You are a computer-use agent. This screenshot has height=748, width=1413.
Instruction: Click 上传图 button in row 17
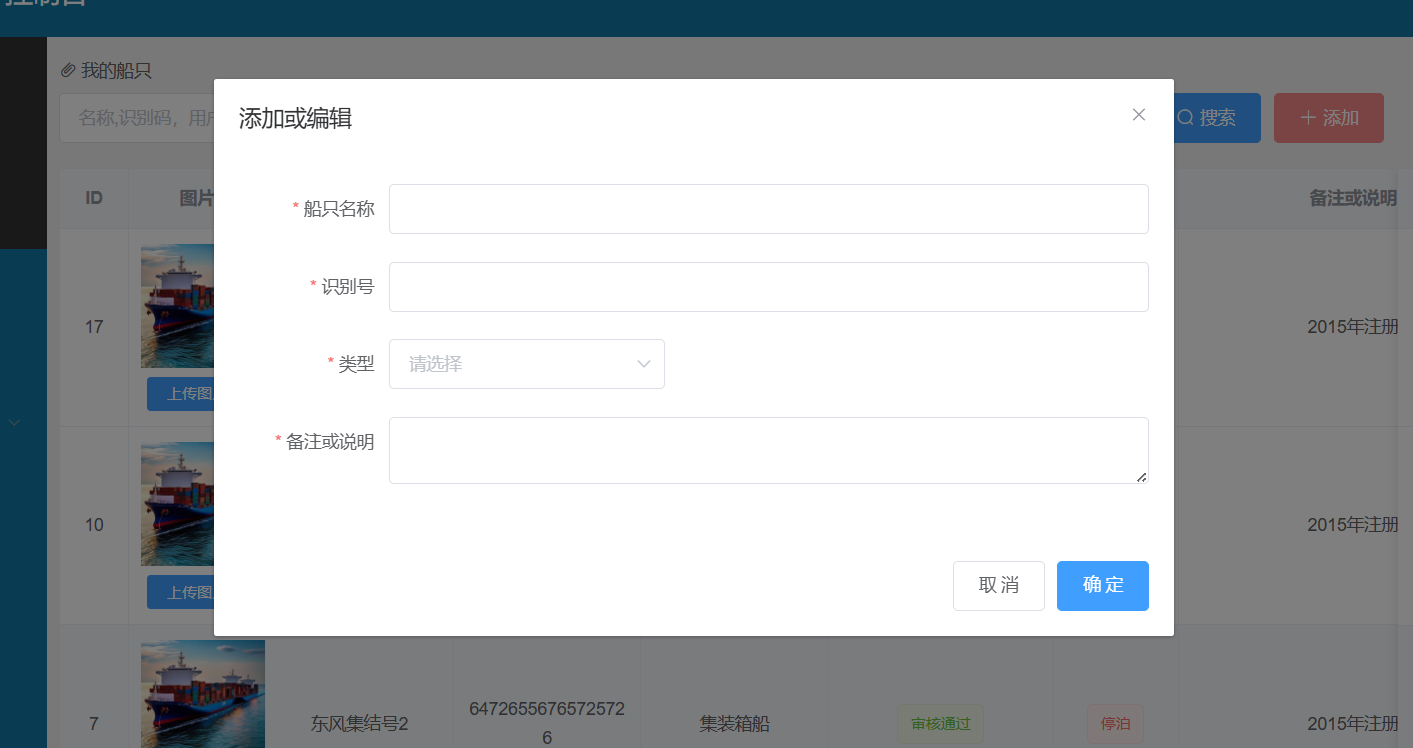pos(181,394)
